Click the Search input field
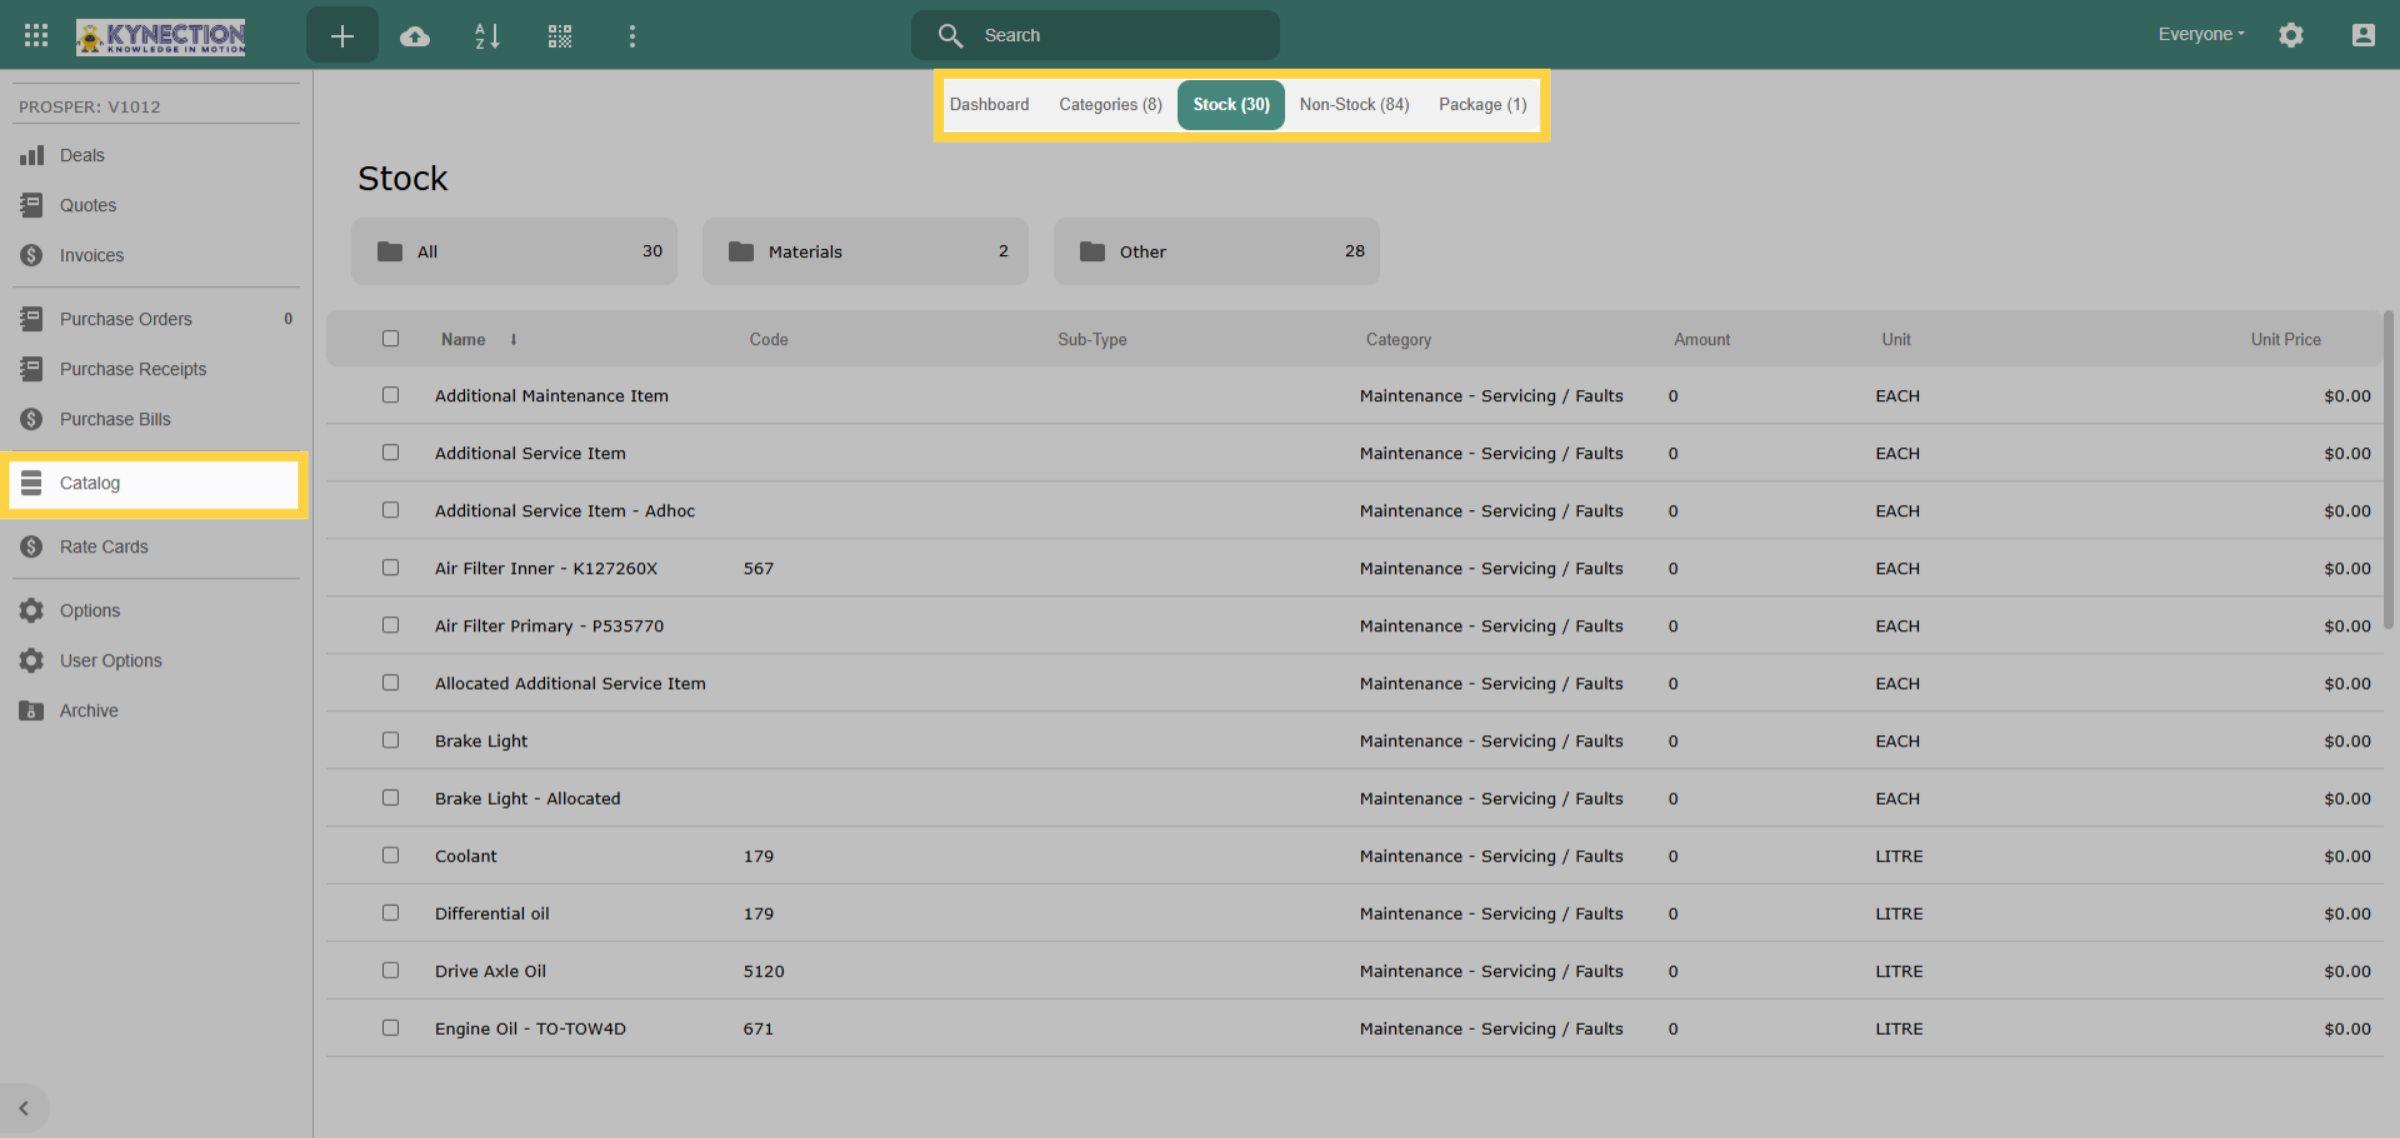The height and width of the screenshot is (1138, 2400). (x=1095, y=35)
